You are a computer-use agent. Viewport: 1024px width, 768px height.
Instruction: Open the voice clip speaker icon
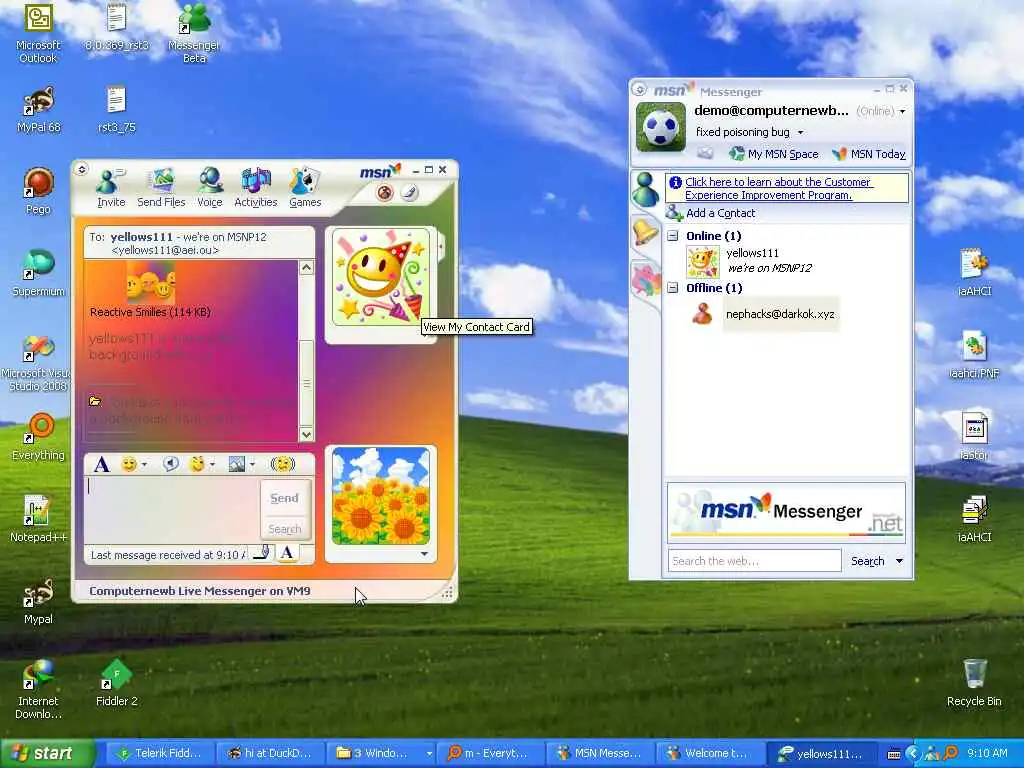point(170,464)
